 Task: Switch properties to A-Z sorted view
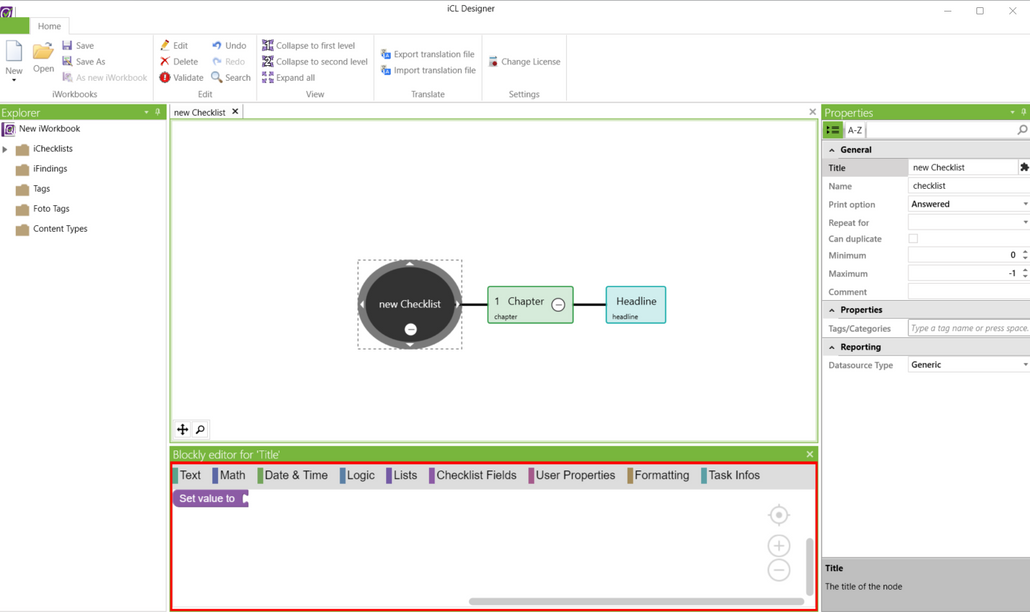point(855,130)
